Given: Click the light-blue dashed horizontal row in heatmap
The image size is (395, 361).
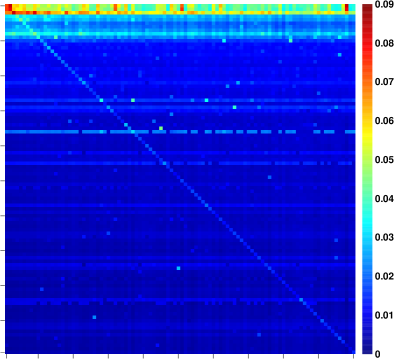Looking at the screenshot, I should pos(180,132).
